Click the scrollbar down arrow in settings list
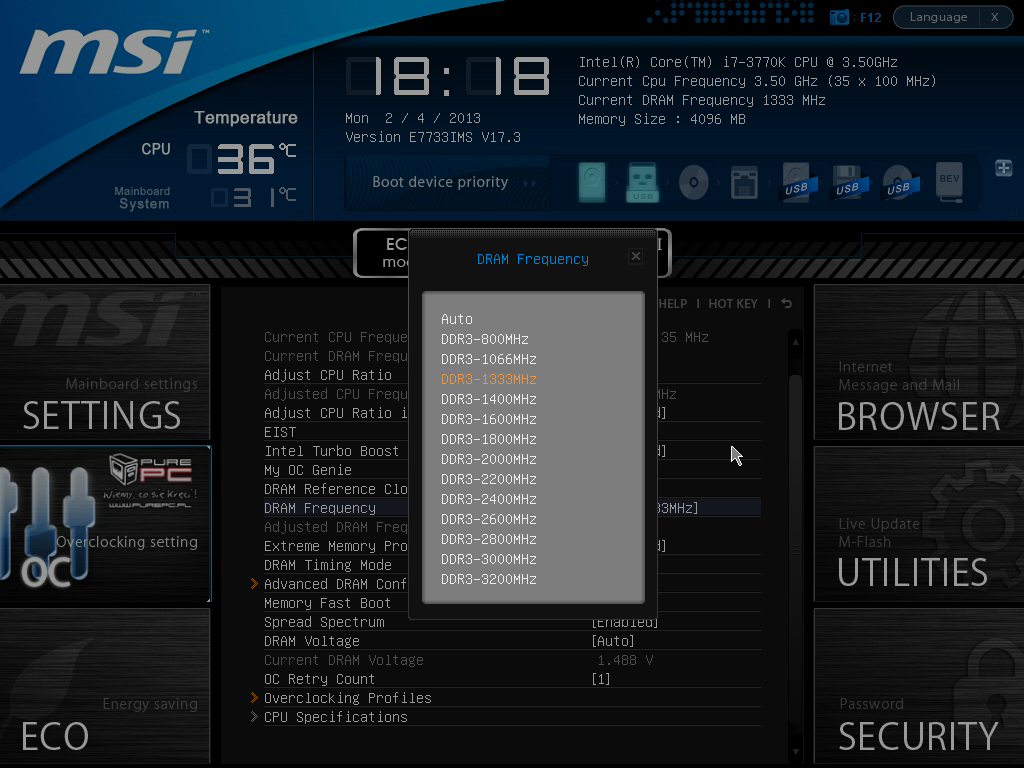This screenshot has height=768, width=1024. click(x=795, y=752)
